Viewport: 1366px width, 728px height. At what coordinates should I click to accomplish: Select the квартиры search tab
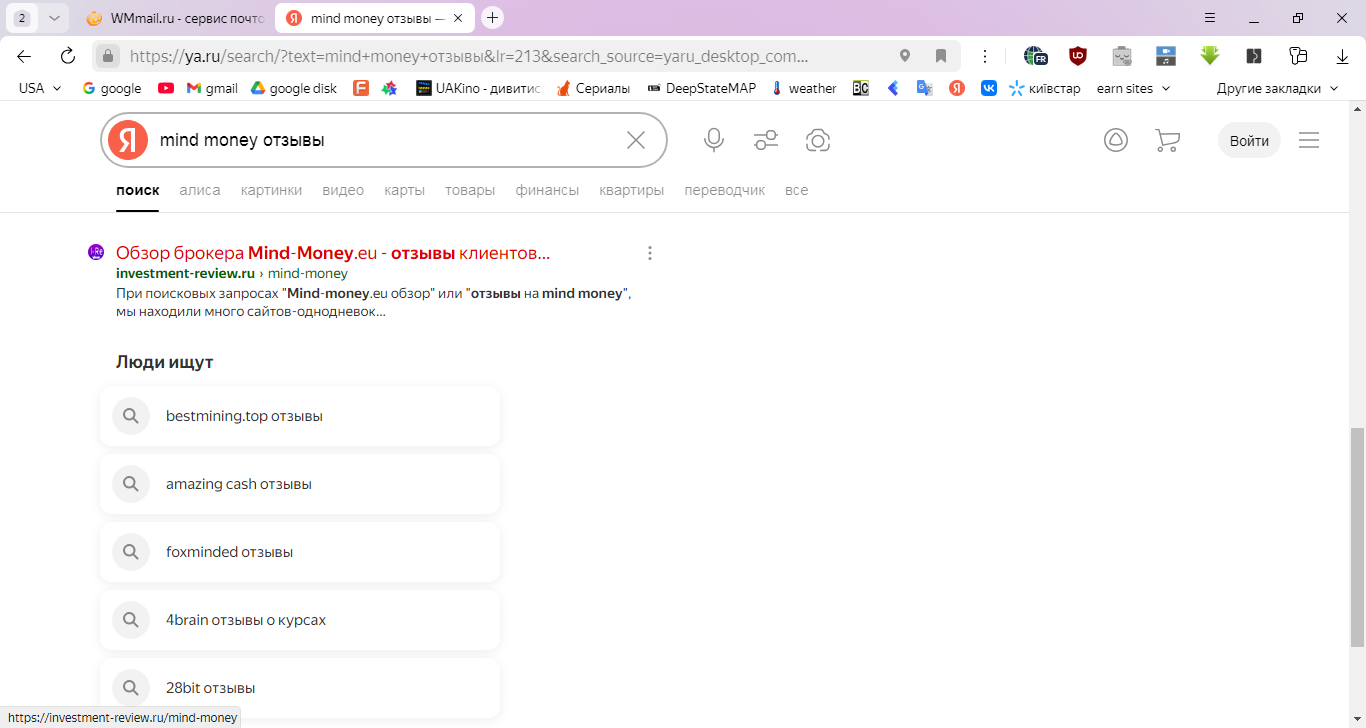pyautogui.click(x=632, y=190)
